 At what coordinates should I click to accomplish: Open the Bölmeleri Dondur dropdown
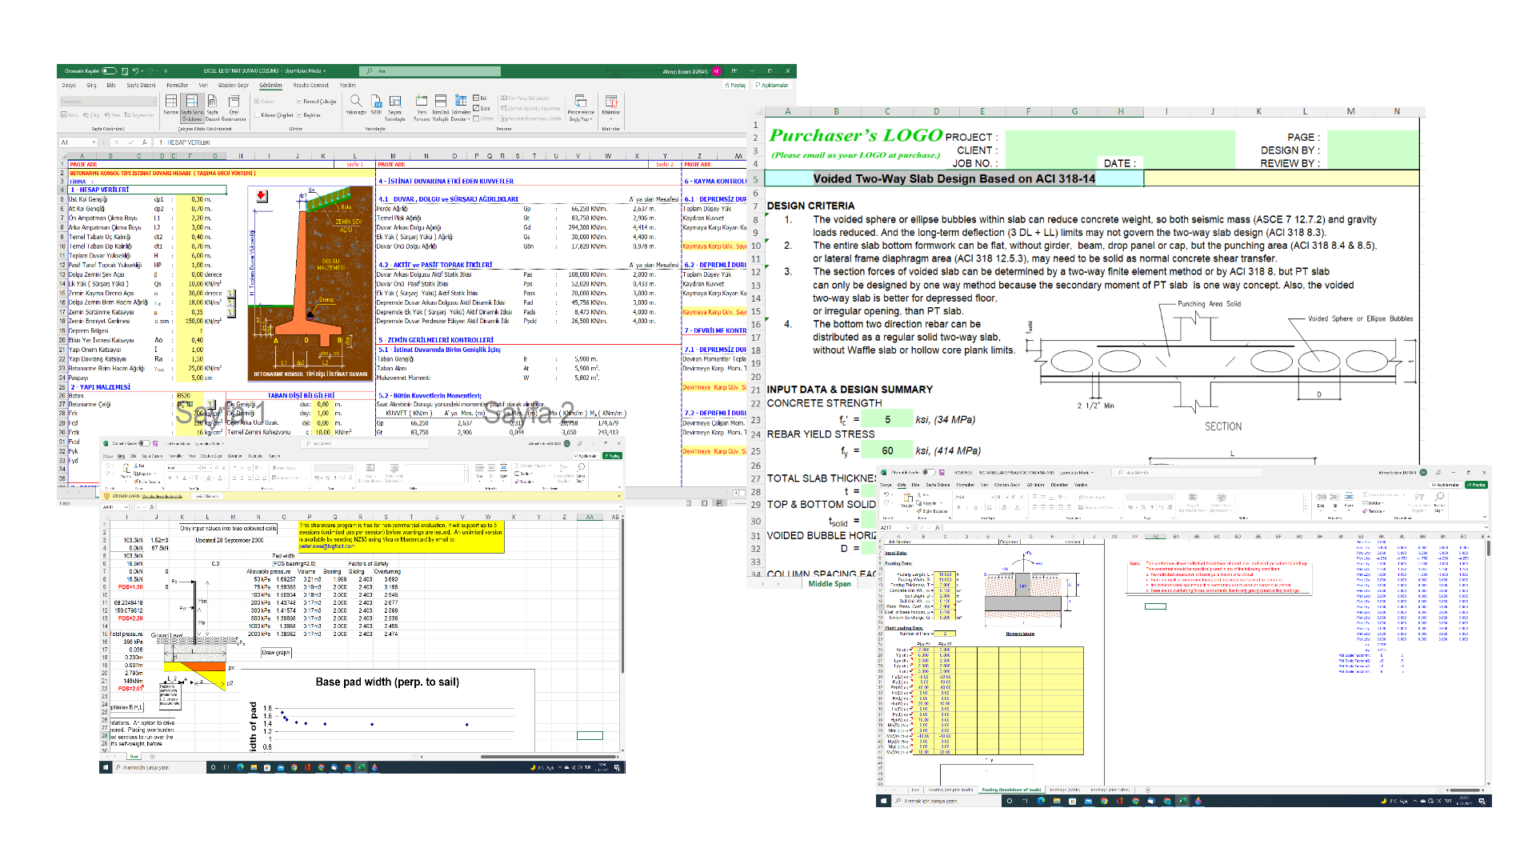tap(460, 107)
